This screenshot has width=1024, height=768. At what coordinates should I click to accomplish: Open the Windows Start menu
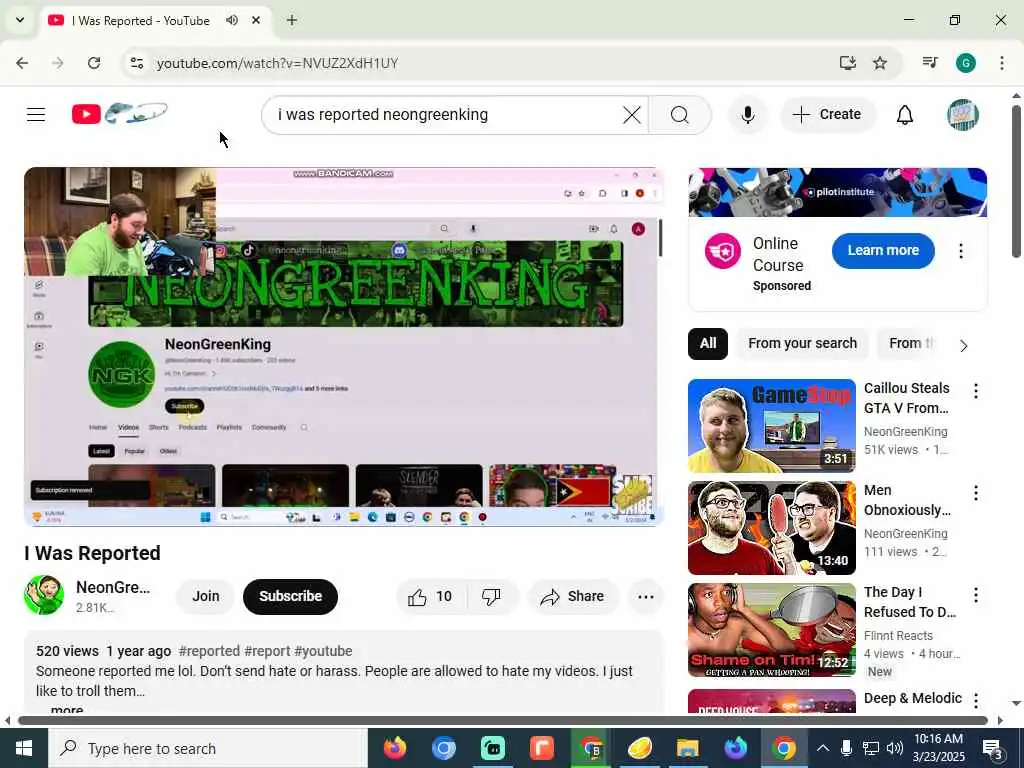(x=24, y=748)
